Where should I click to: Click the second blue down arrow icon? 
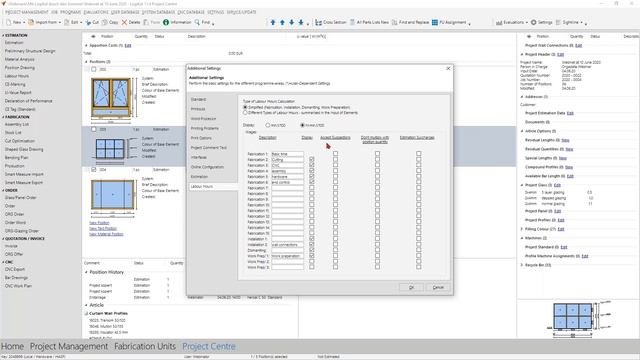click(x=301, y=22)
